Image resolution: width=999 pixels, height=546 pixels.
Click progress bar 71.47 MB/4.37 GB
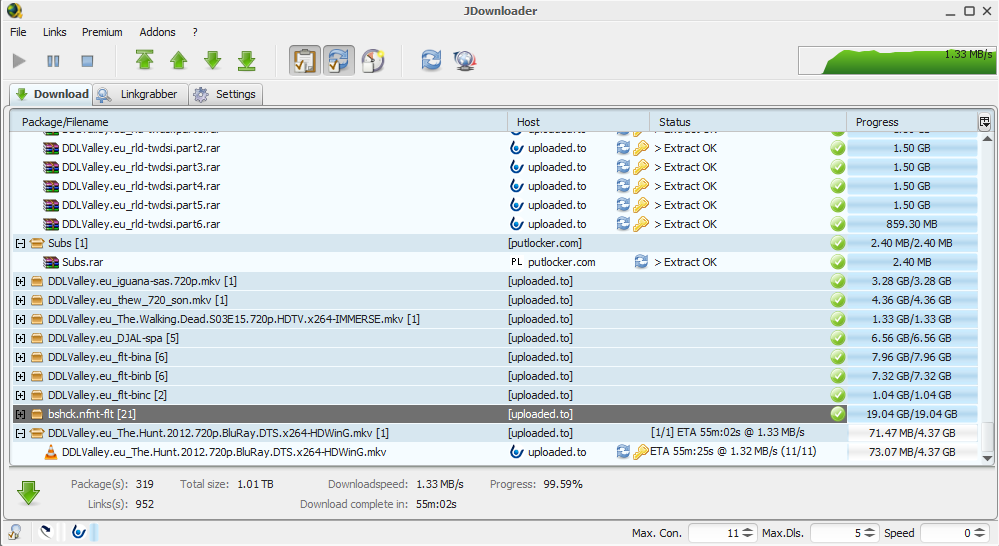click(x=912, y=433)
